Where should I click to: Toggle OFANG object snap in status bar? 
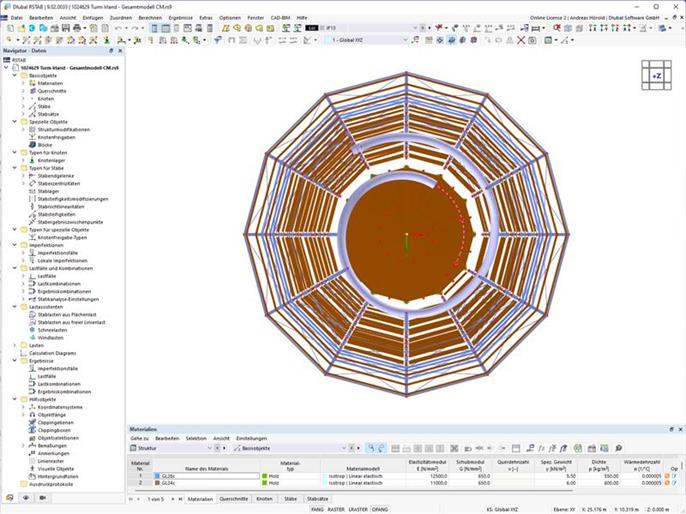tap(380, 509)
